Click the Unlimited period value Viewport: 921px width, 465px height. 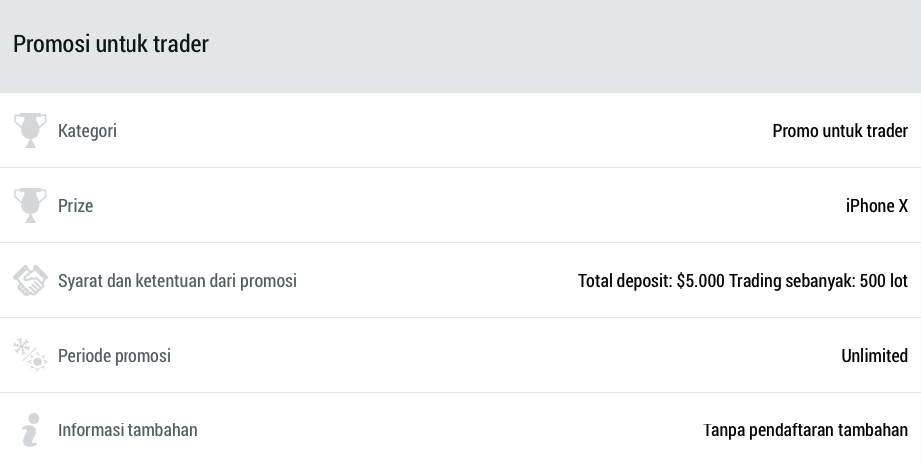coord(874,356)
